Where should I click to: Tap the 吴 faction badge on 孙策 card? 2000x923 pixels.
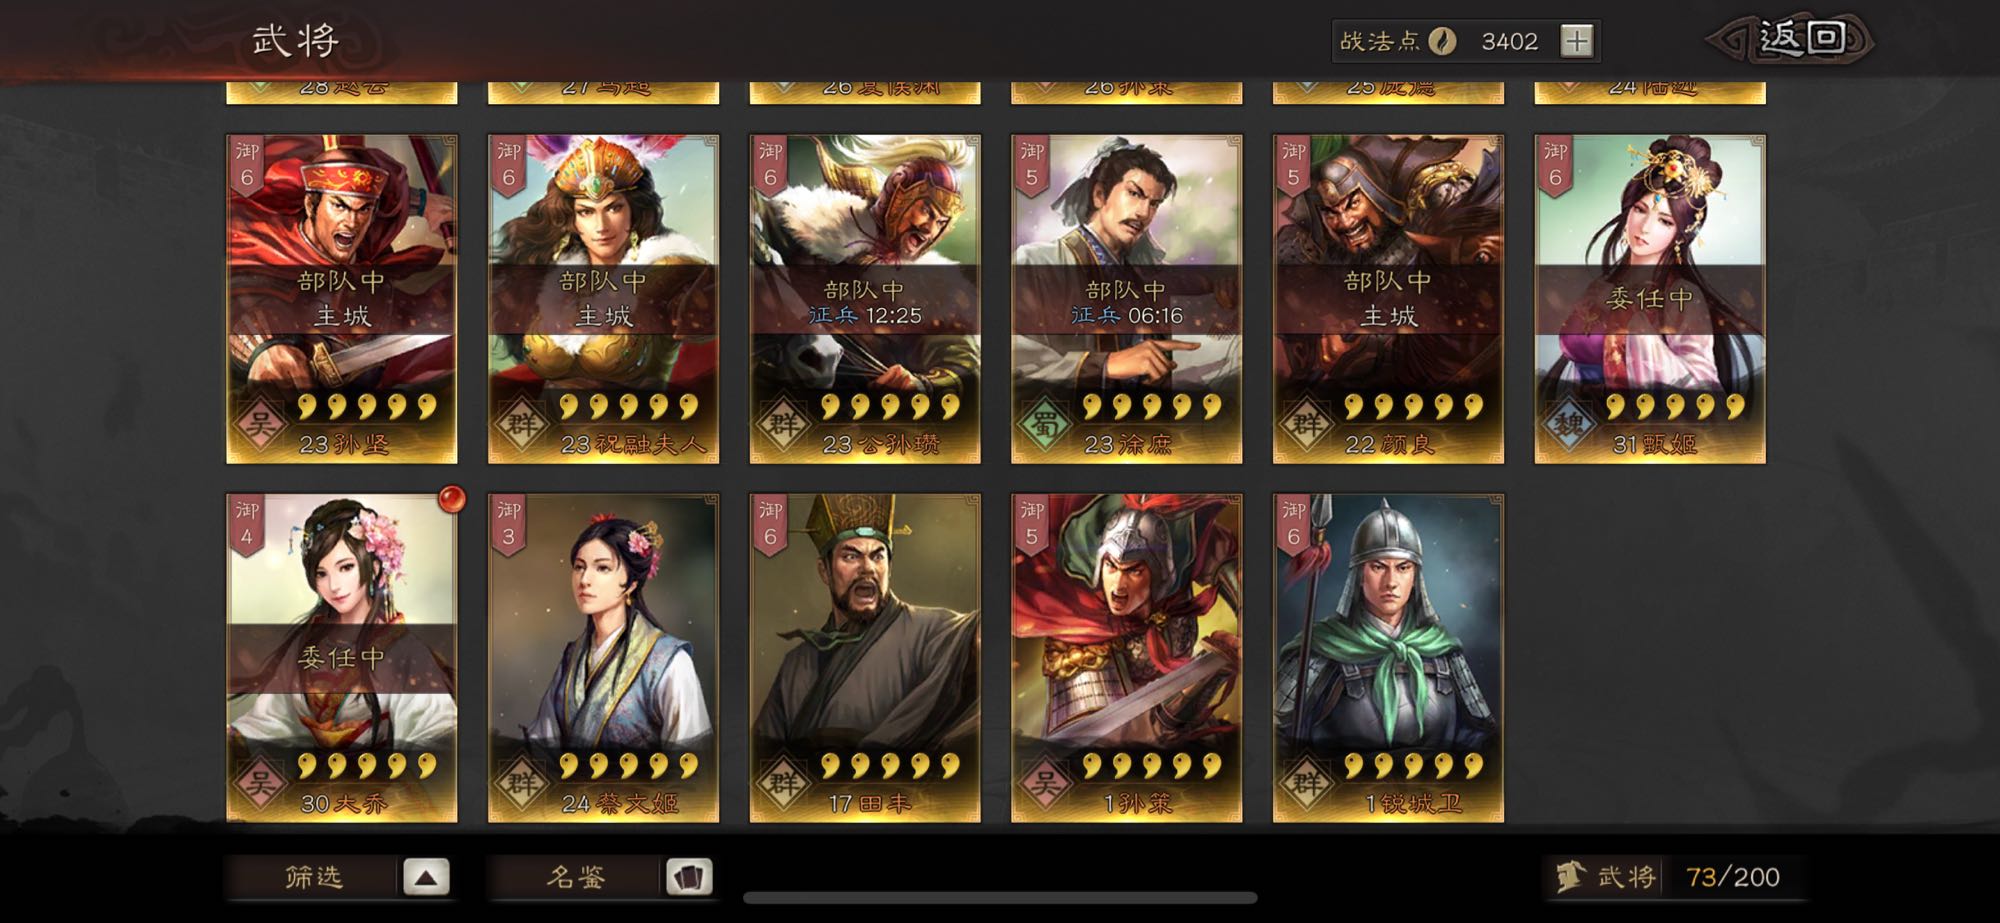point(1045,782)
